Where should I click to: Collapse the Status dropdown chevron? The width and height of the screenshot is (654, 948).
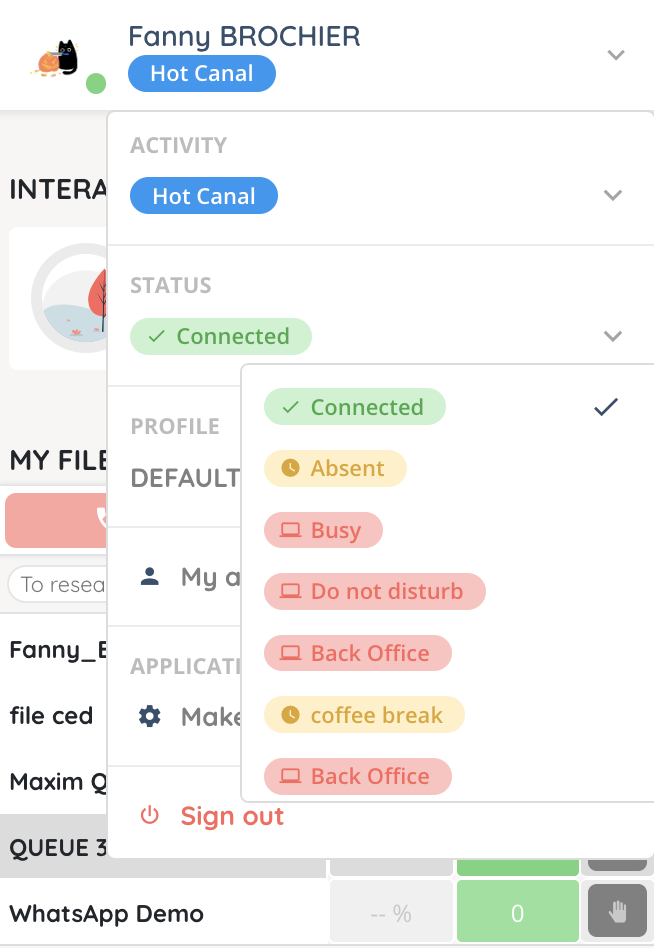coord(614,336)
